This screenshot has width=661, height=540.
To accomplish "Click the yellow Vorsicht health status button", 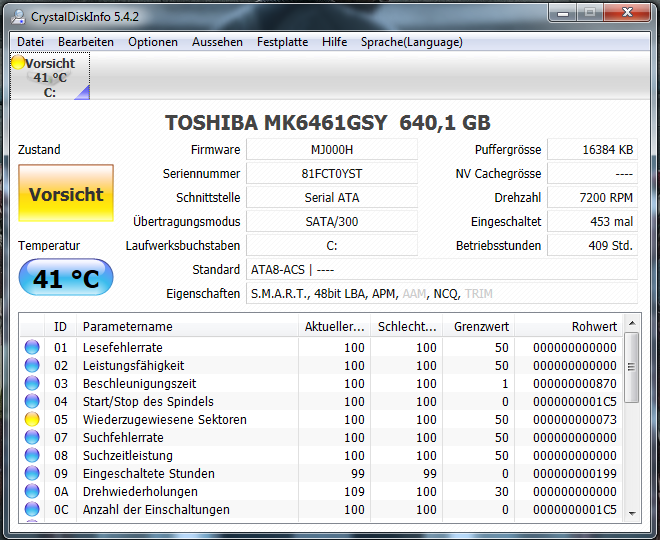I will coord(66,193).
